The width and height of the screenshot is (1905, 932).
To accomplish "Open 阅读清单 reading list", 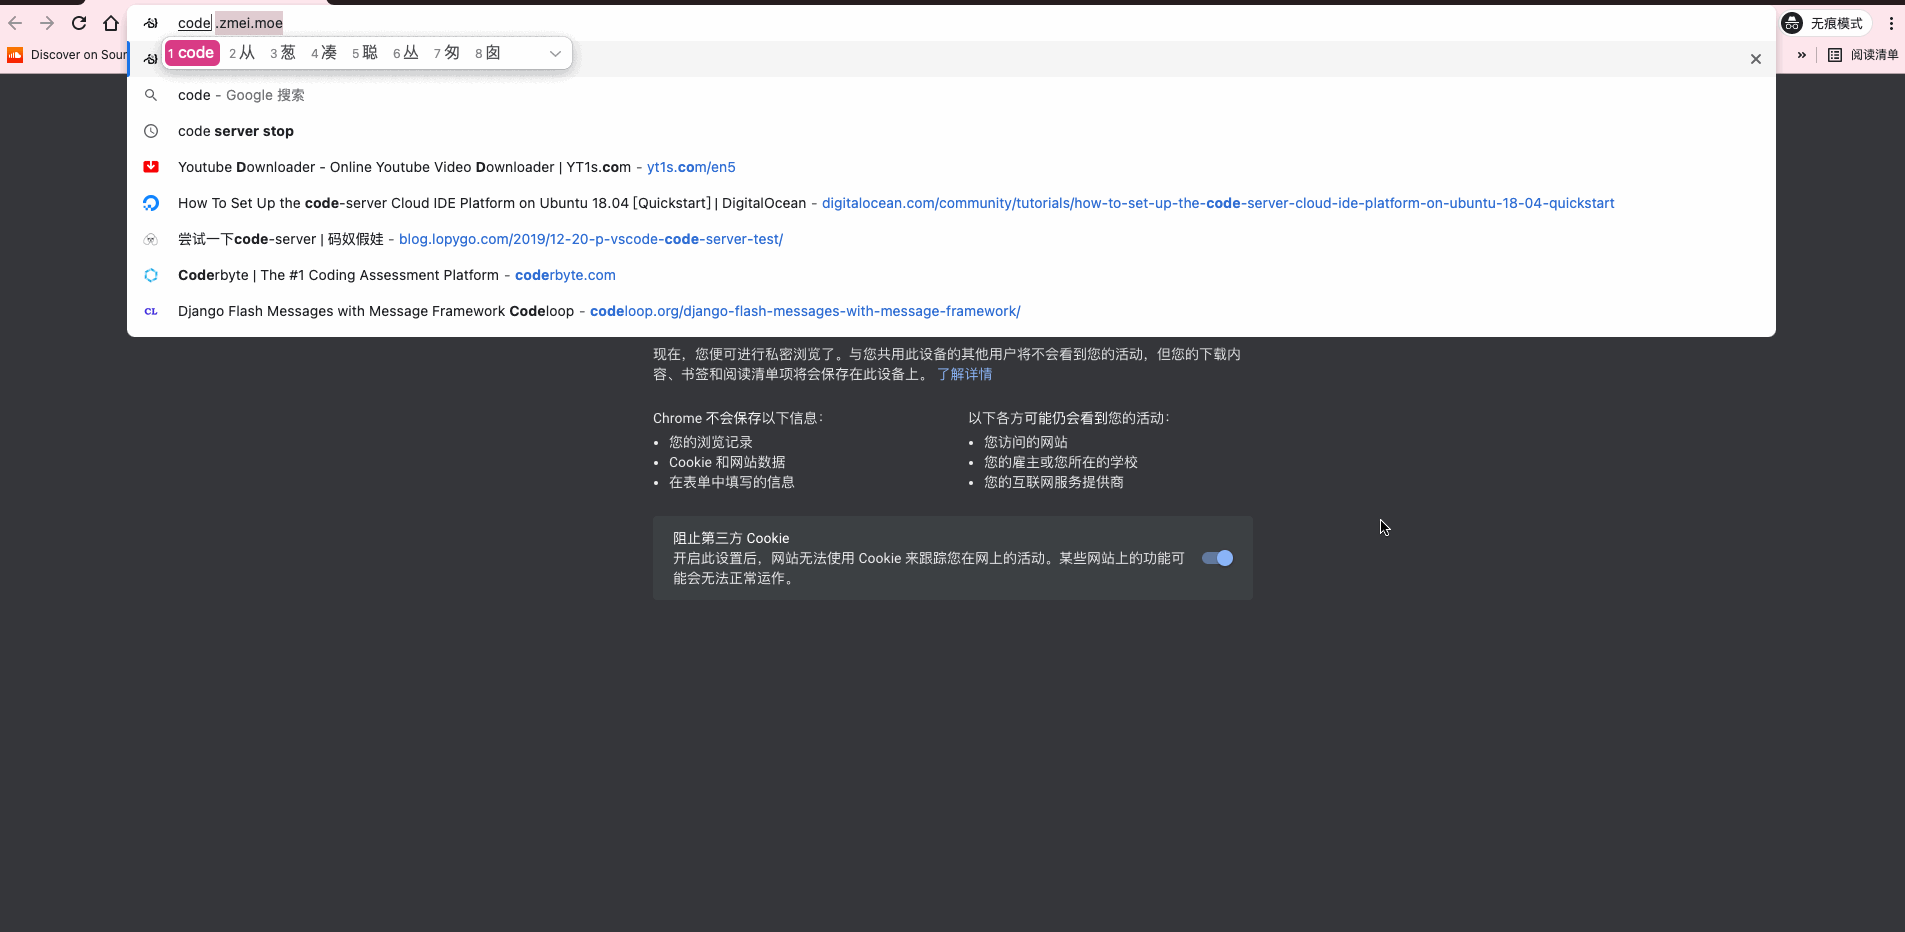I will 1863,55.
